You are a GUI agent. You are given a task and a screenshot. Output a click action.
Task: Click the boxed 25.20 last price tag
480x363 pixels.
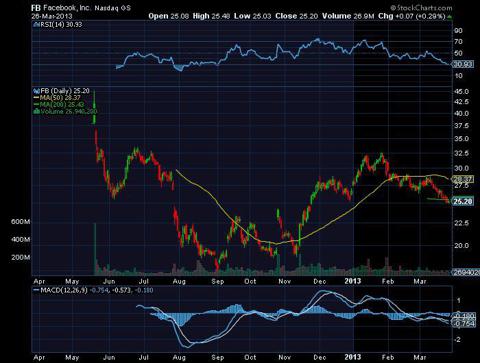[x=463, y=201]
